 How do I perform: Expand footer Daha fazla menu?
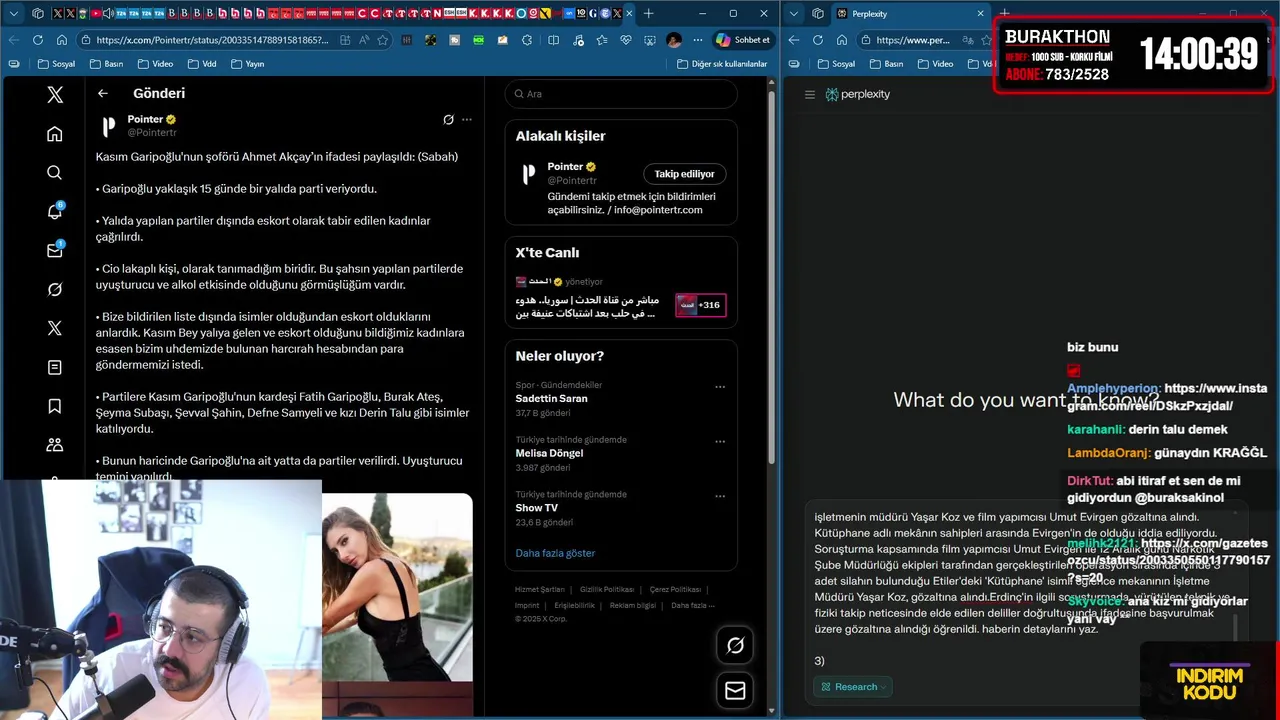692,605
